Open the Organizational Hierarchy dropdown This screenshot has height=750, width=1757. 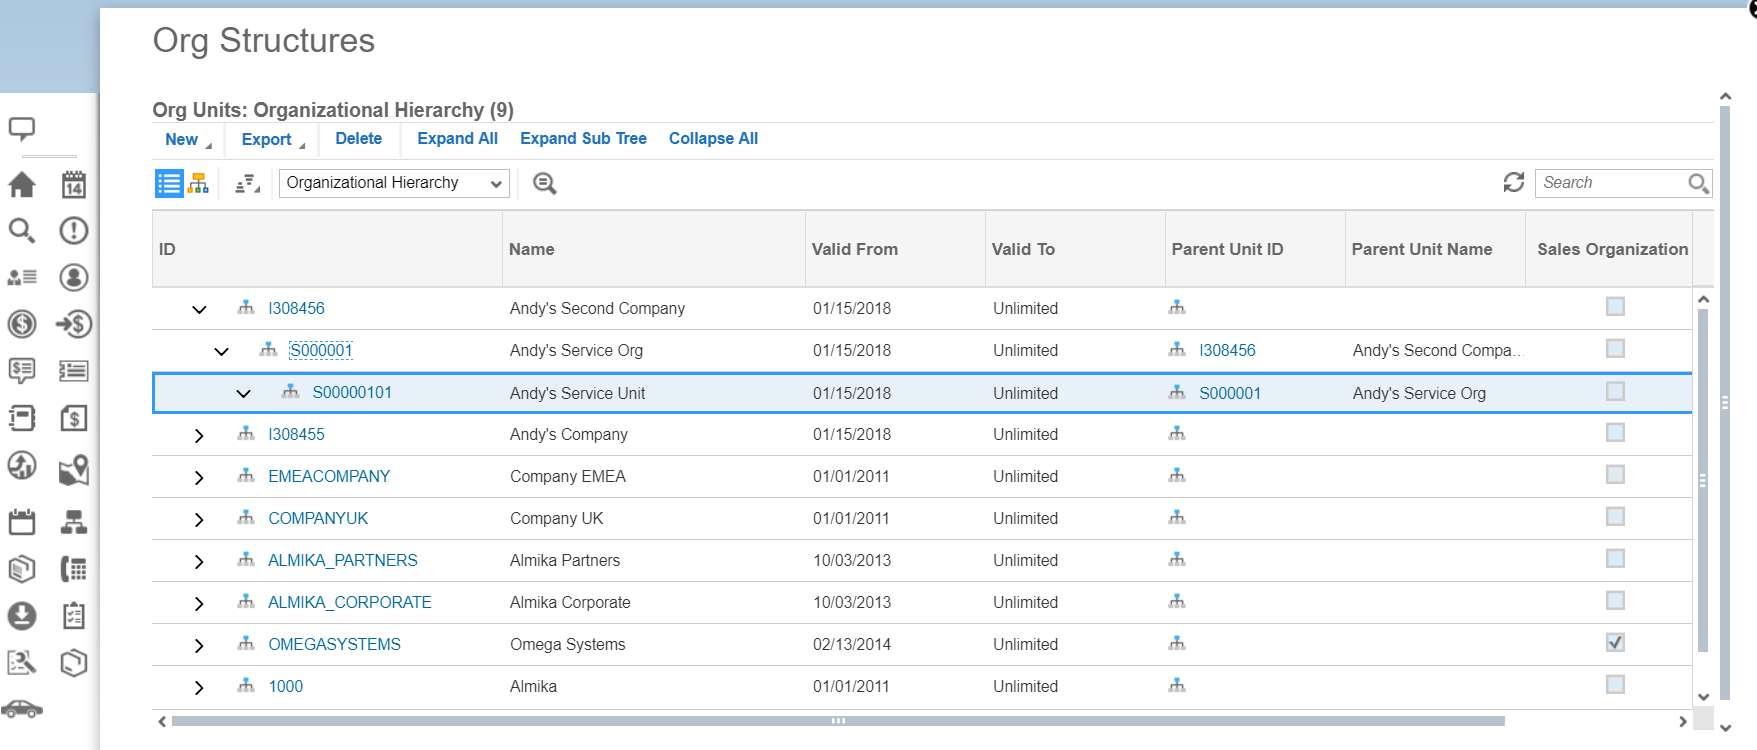click(394, 183)
